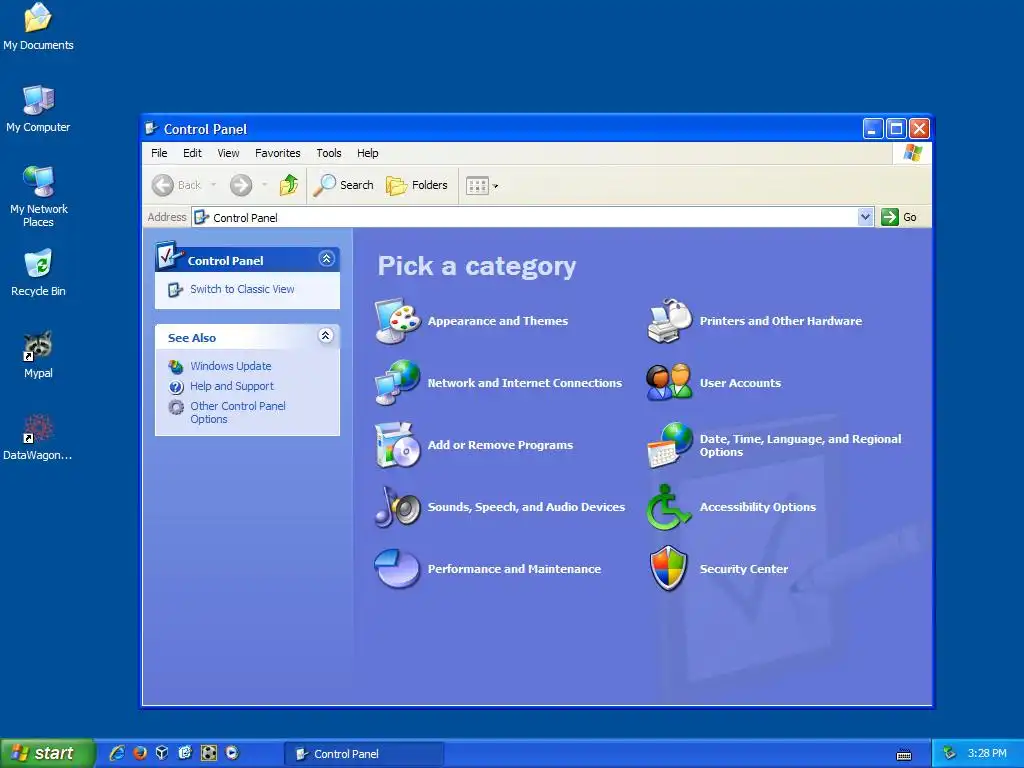Open the Add or Remove Programs icon
Screen dimensions: 1024x768
click(x=398, y=445)
